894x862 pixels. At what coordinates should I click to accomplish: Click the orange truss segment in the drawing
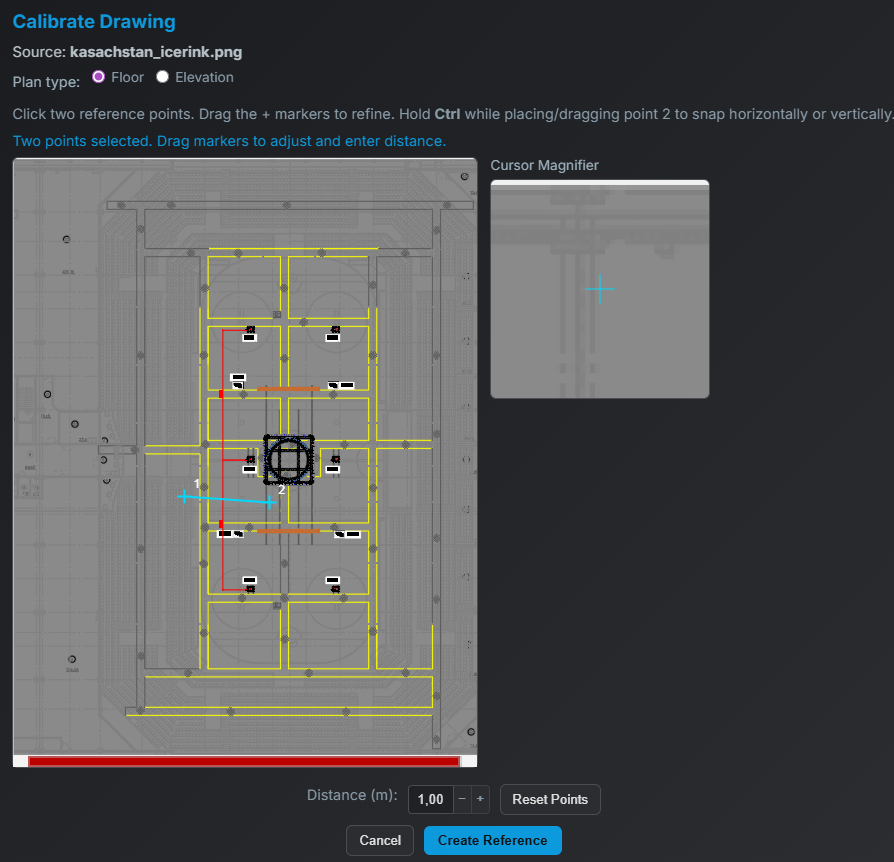pos(288,389)
